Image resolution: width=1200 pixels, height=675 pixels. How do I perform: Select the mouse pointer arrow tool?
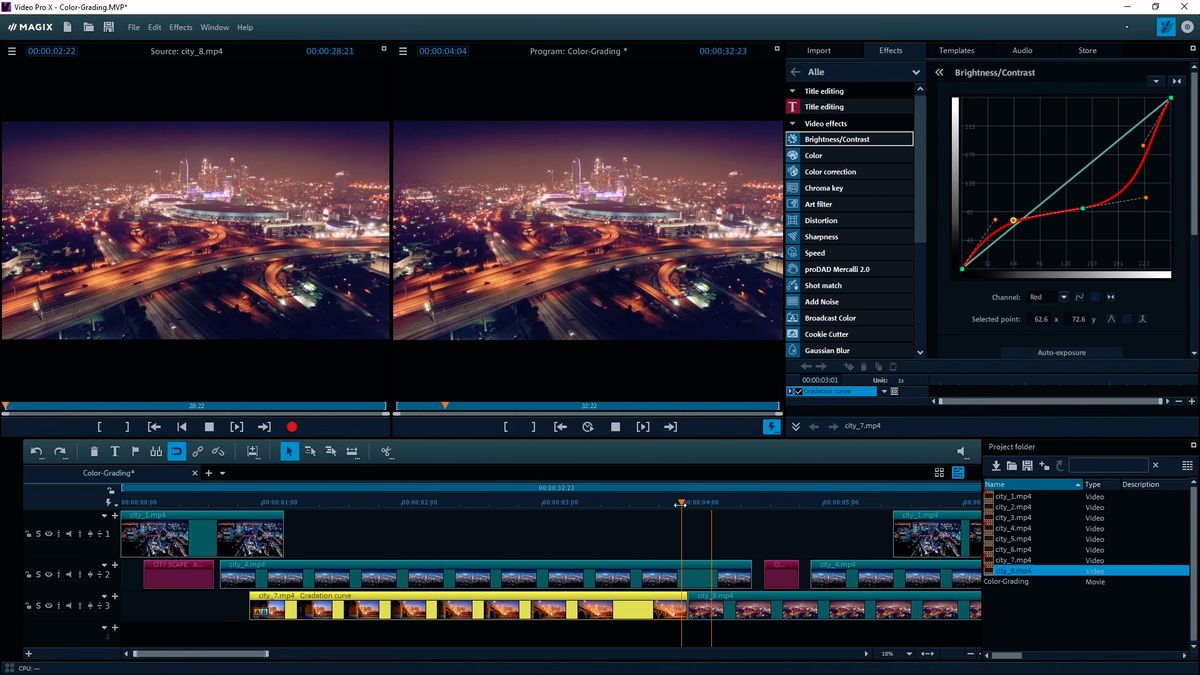(x=289, y=452)
